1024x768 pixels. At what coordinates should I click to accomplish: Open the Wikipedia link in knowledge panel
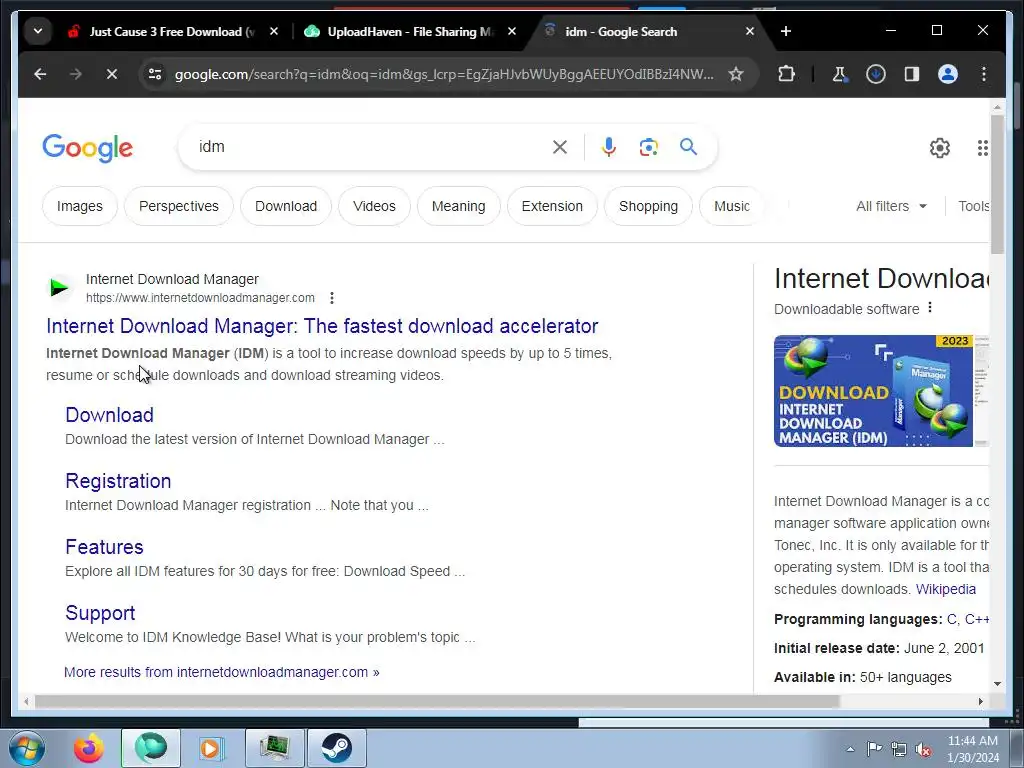(x=946, y=589)
